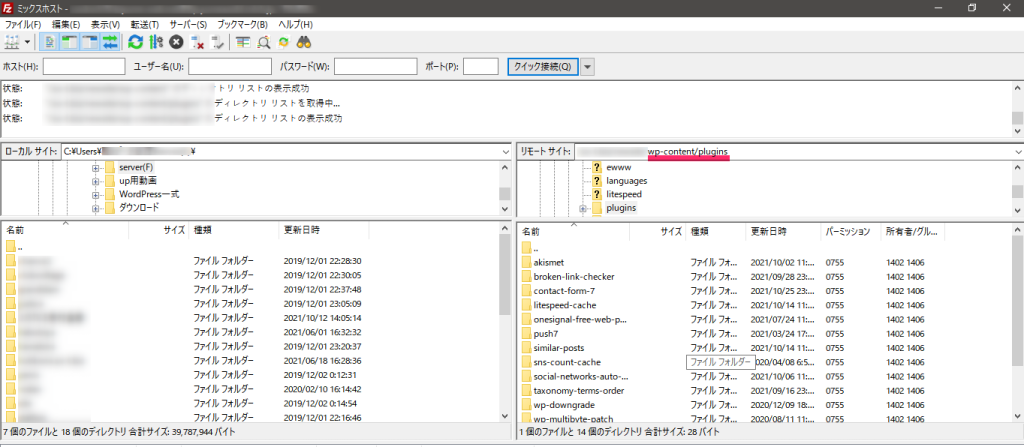
Task: Toggle local directory tree display
Action: point(70,42)
